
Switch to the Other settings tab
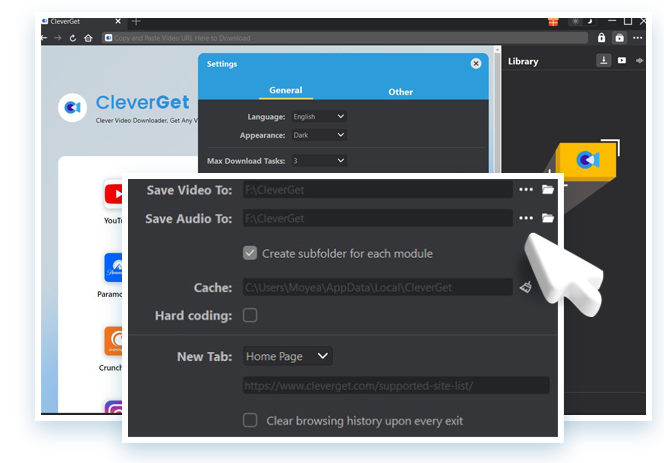[x=400, y=92]
